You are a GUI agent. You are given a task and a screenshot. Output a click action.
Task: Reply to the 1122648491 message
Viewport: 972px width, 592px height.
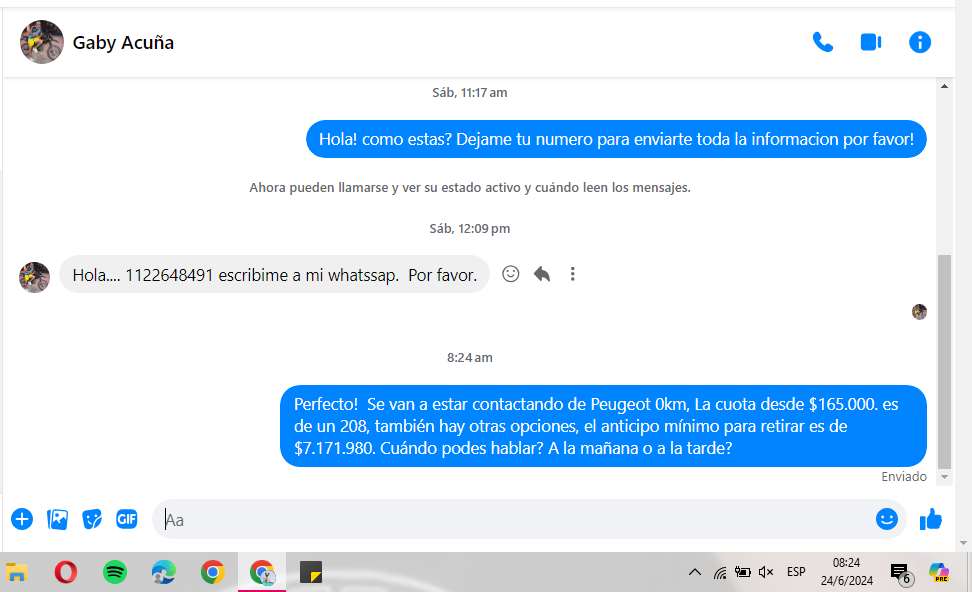point(541,274)
